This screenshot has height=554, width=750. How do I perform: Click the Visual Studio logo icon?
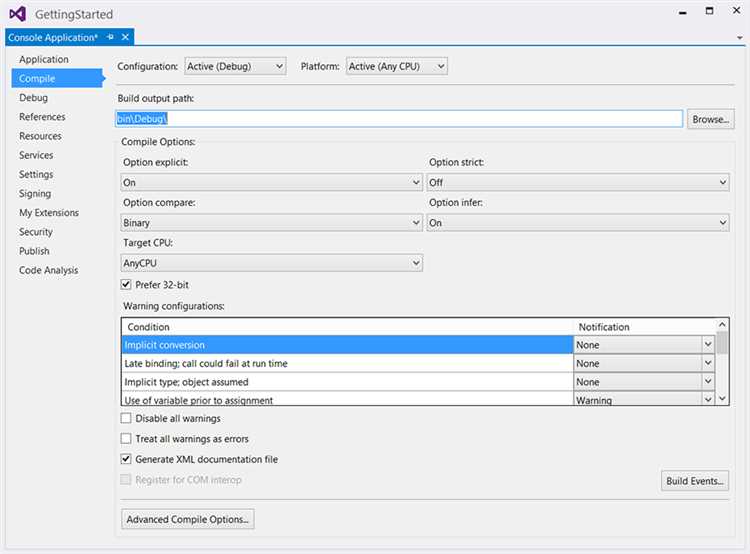click(18, 14)
